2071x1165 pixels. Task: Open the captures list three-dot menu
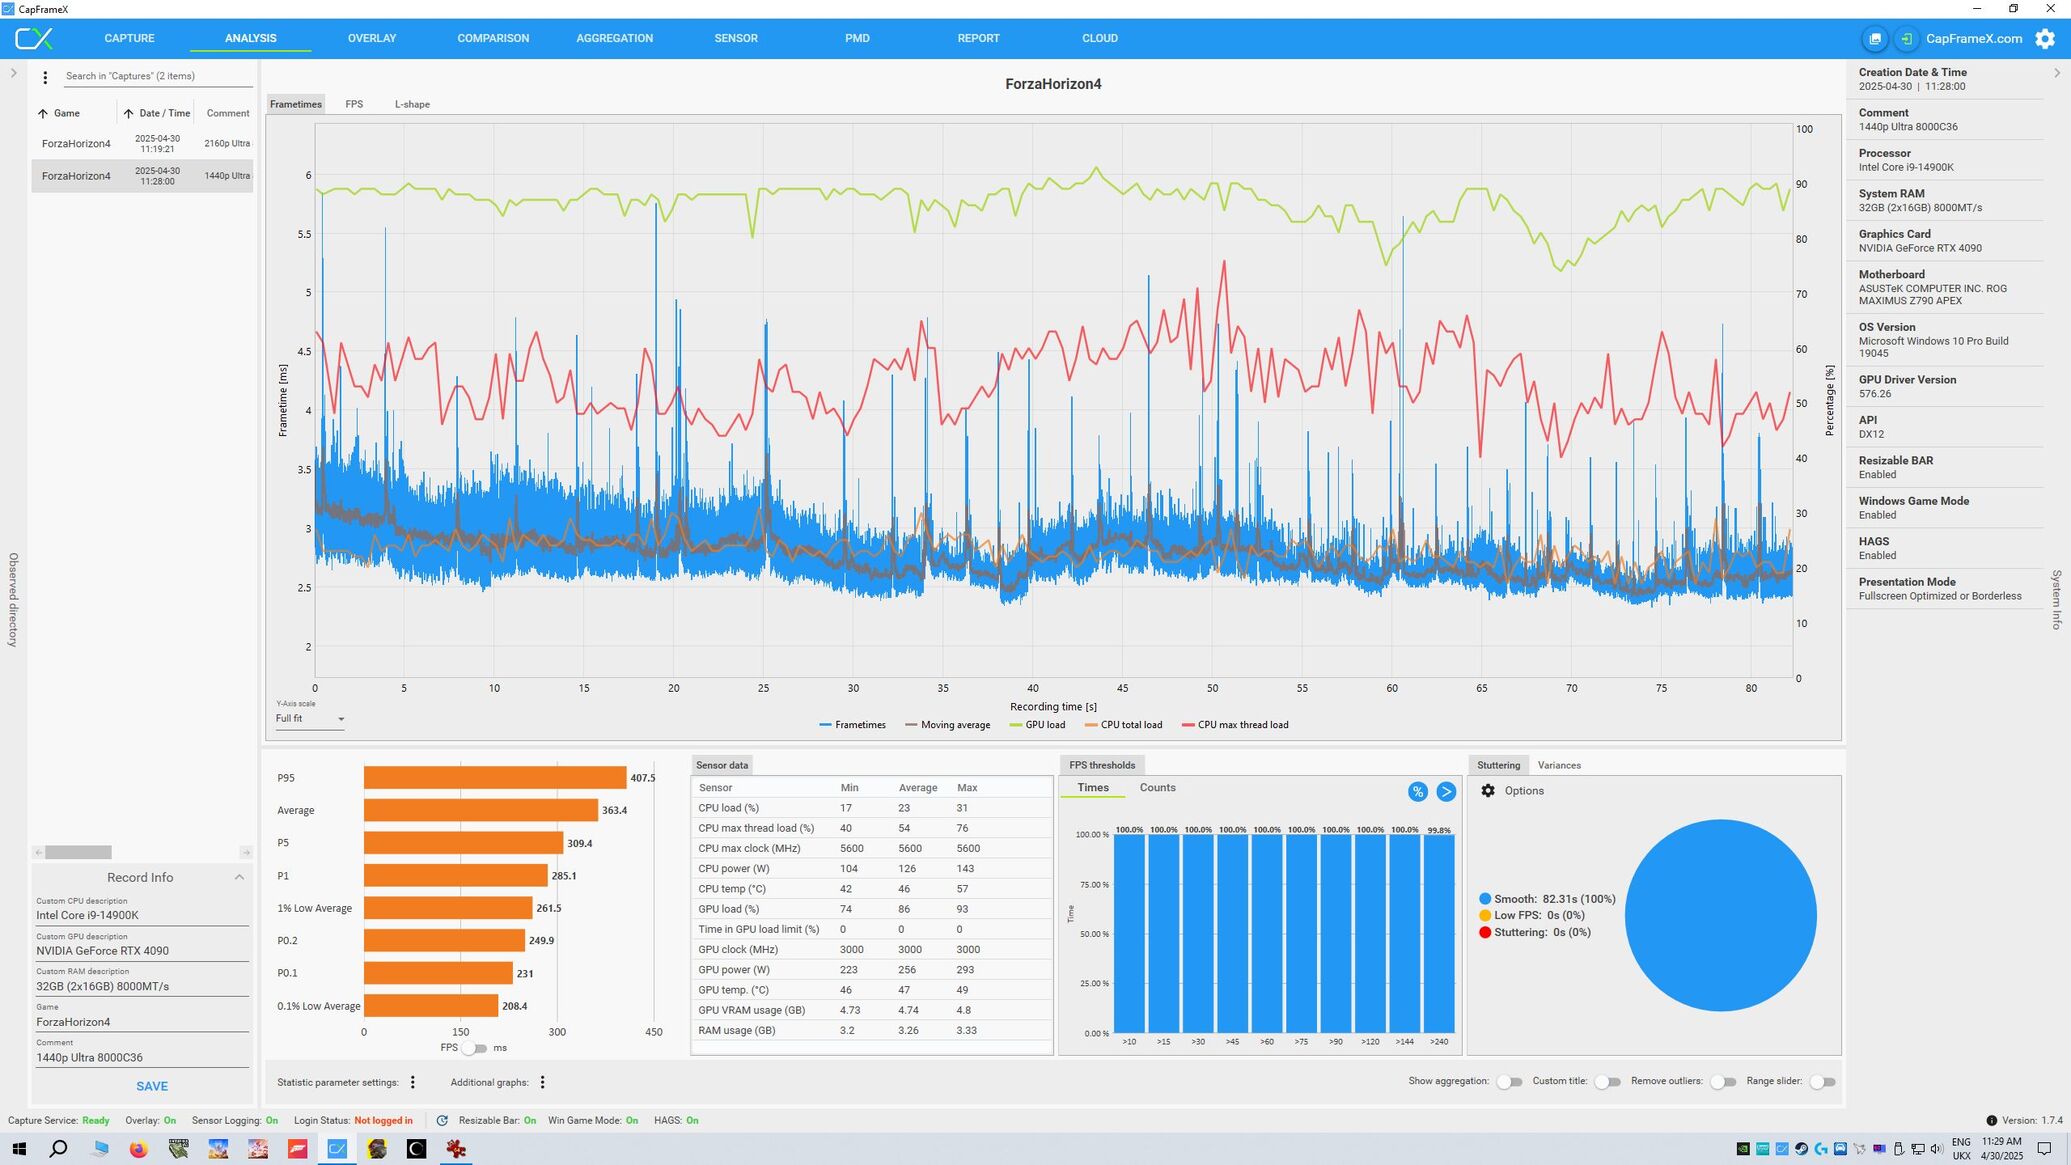(45, 77)
